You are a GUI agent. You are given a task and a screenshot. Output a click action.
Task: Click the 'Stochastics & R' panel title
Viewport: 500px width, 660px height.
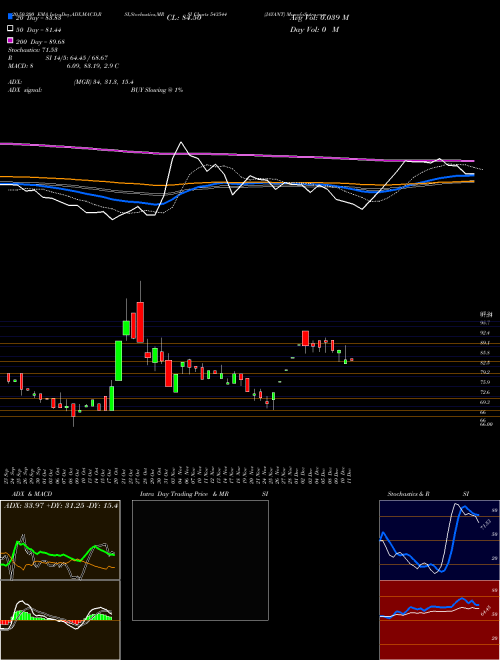(x=408, y=494)
